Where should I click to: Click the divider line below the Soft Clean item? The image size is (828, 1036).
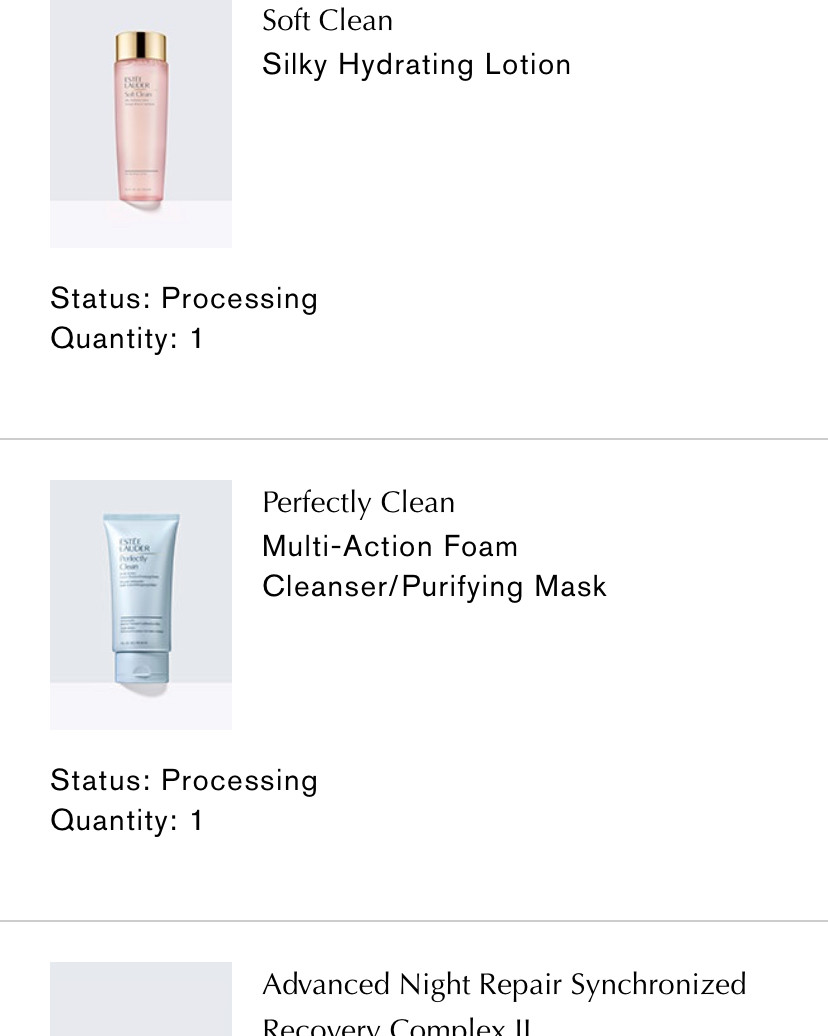coord(414,439)
